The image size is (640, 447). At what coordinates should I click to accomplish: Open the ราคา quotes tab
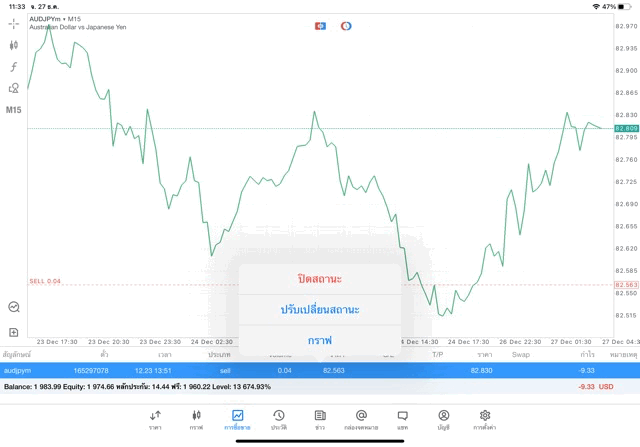(x=155, y=419)
